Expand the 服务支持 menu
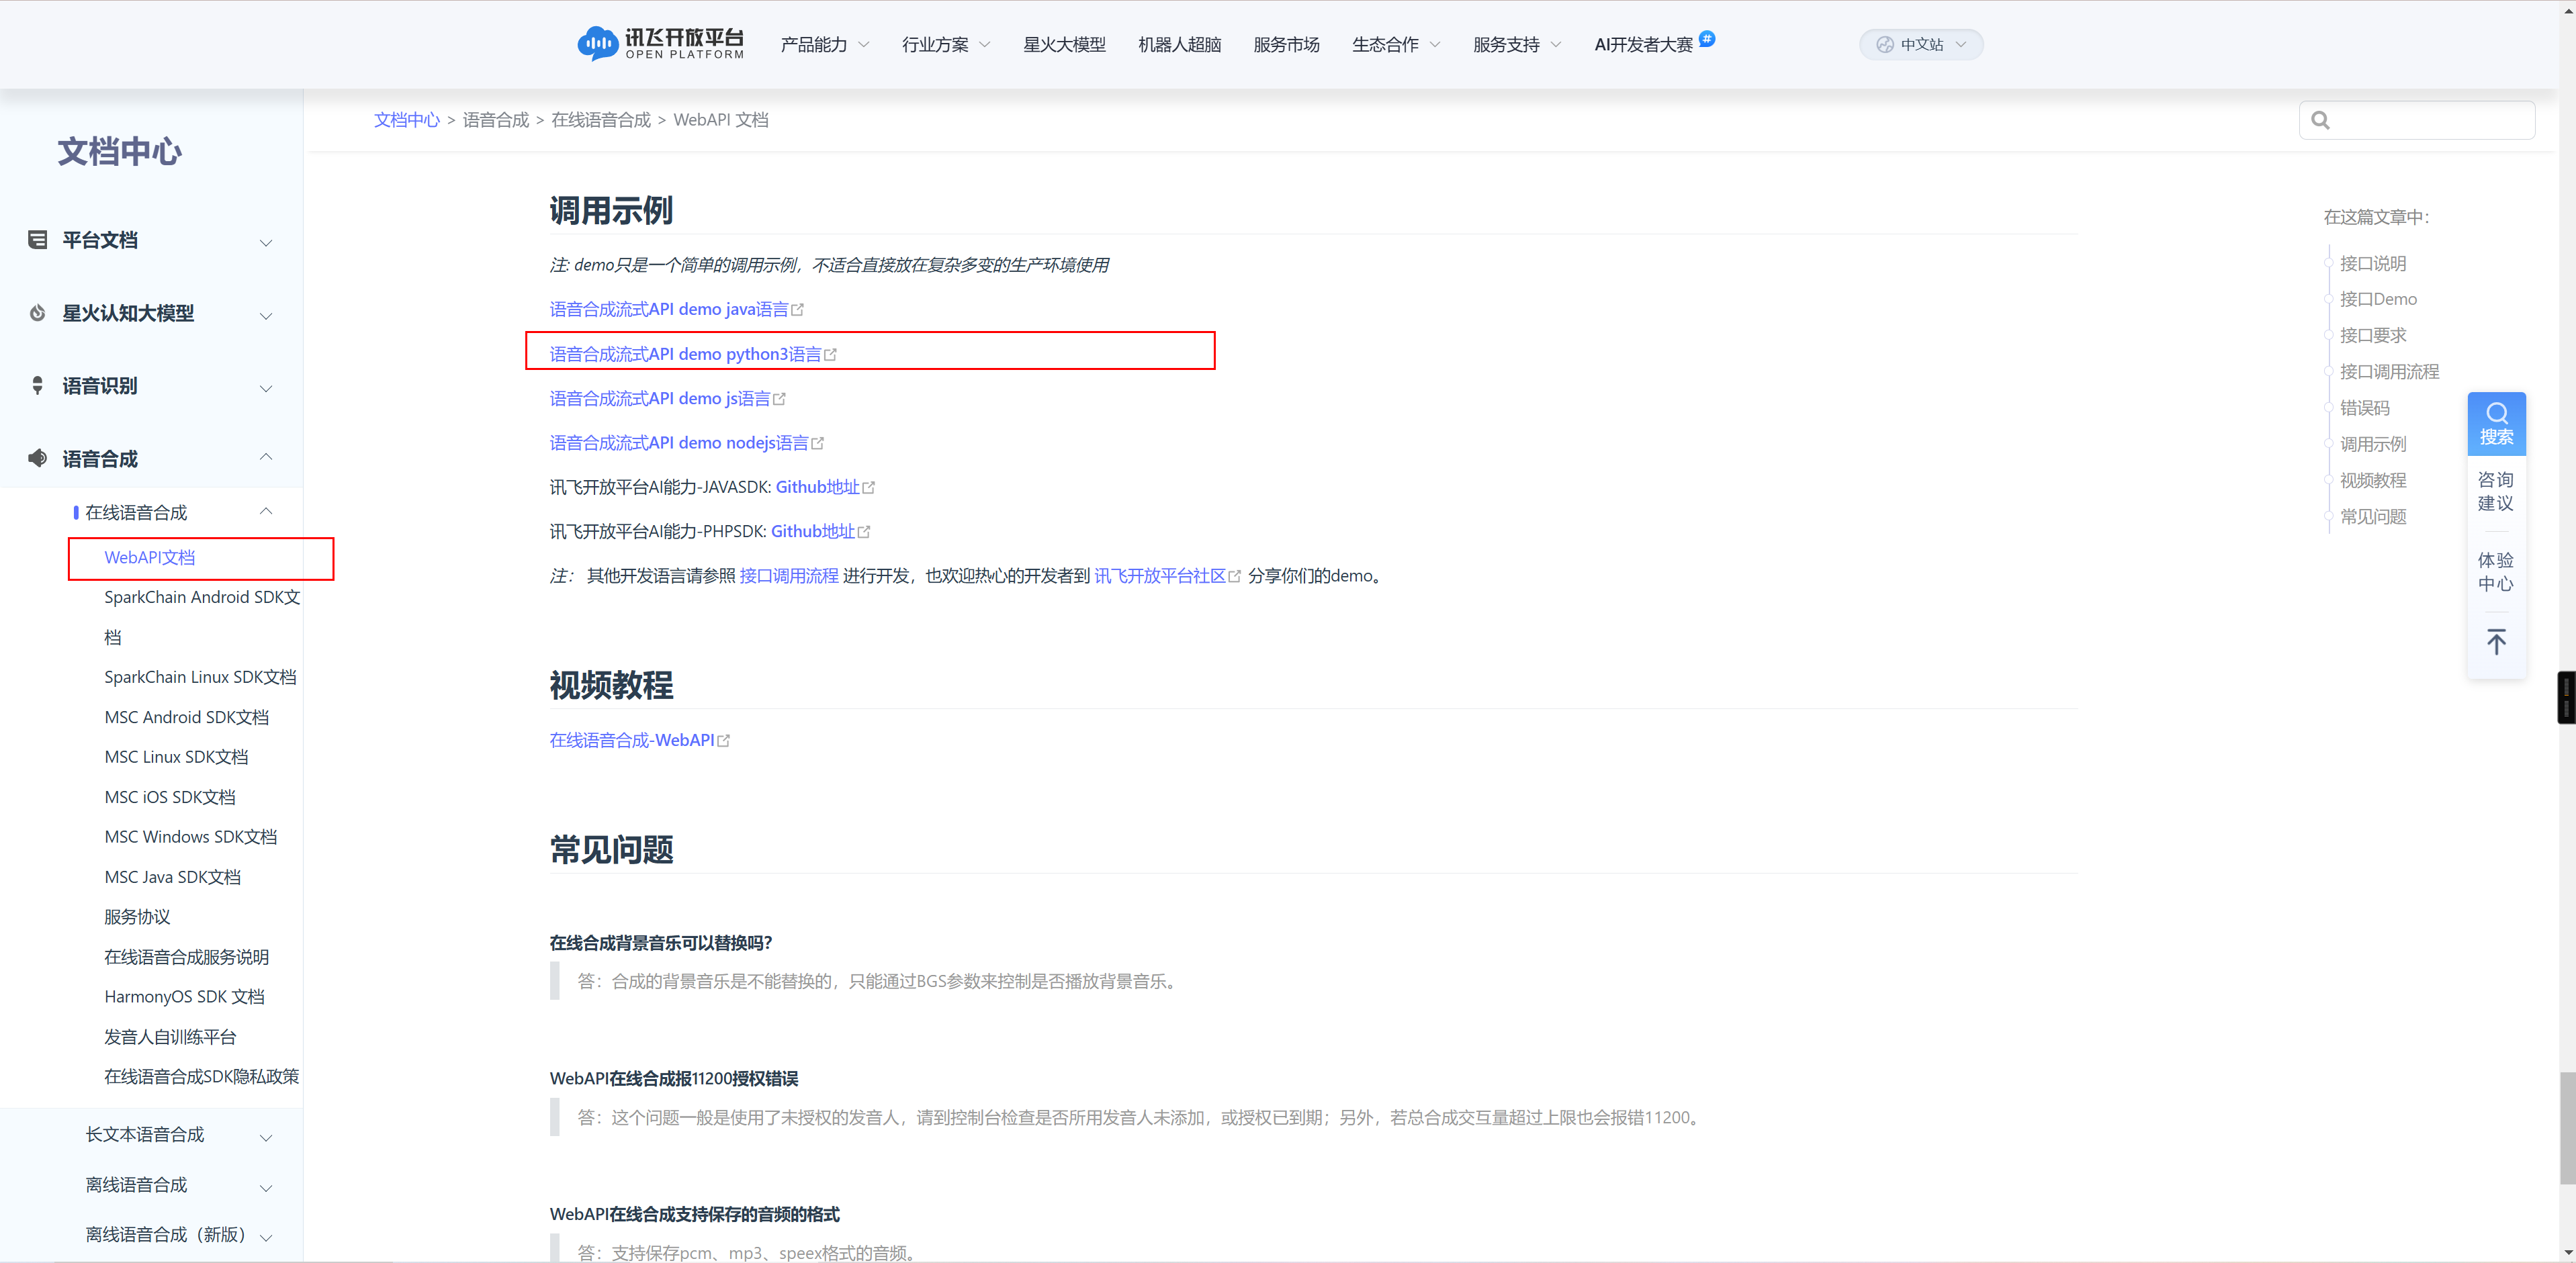The image size is (2576, 1263). coord(1517,45)
